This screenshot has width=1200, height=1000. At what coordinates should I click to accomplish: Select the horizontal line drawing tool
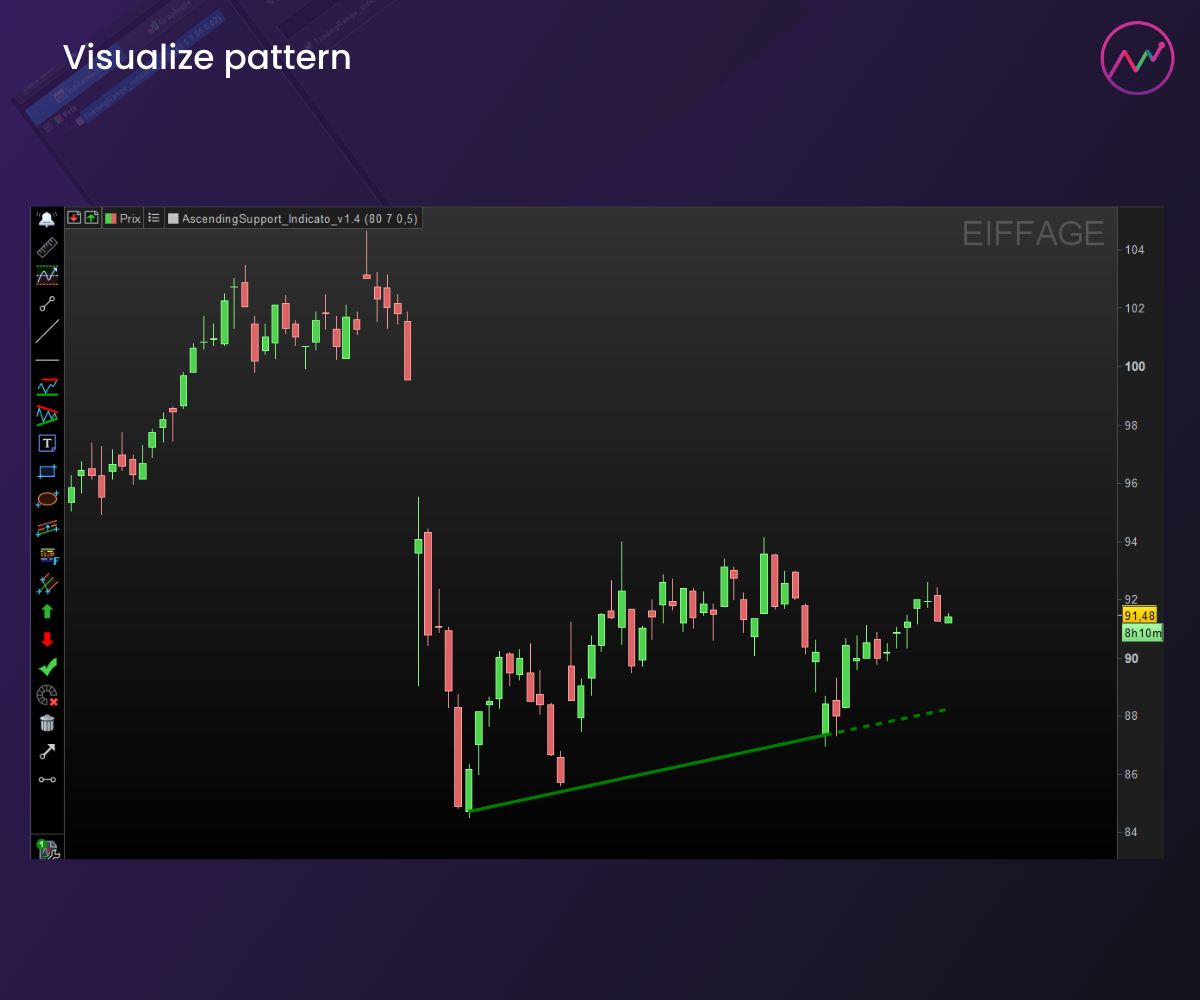click(47, 359)
